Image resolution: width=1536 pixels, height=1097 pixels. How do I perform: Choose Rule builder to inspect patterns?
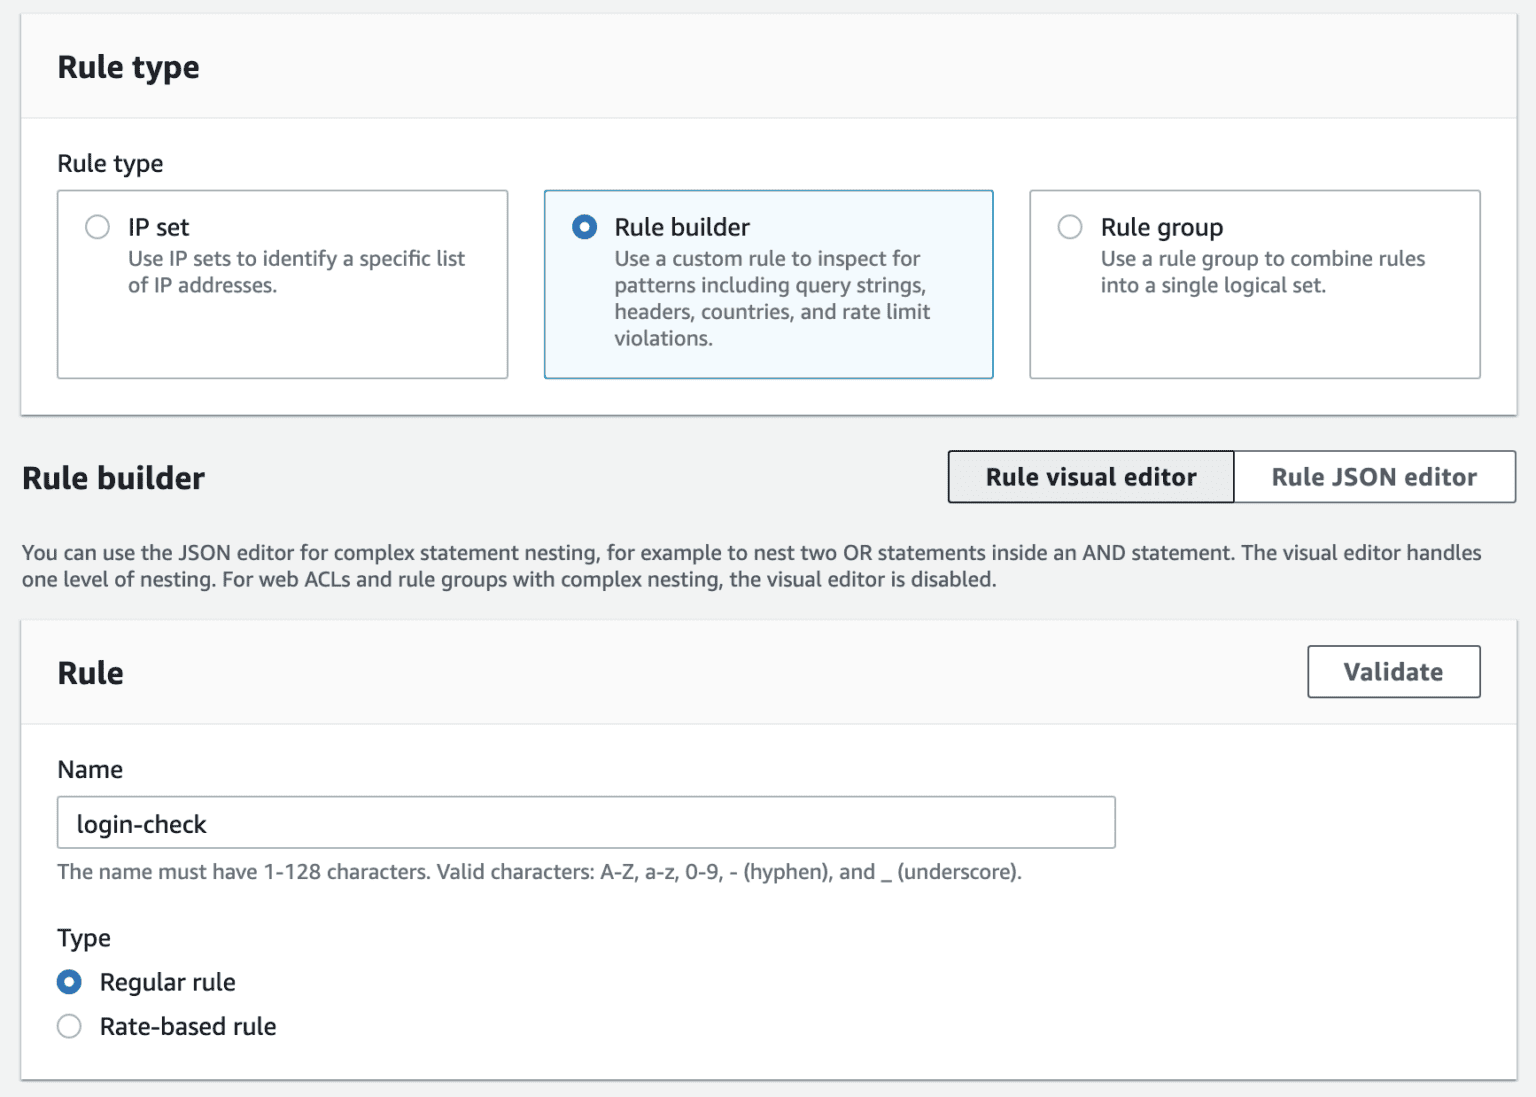(x=584, y=227)
